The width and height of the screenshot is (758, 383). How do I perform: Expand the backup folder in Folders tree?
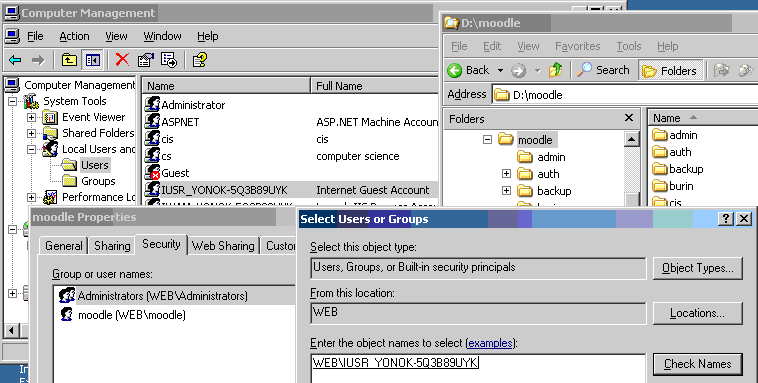[x=506, y=190]
